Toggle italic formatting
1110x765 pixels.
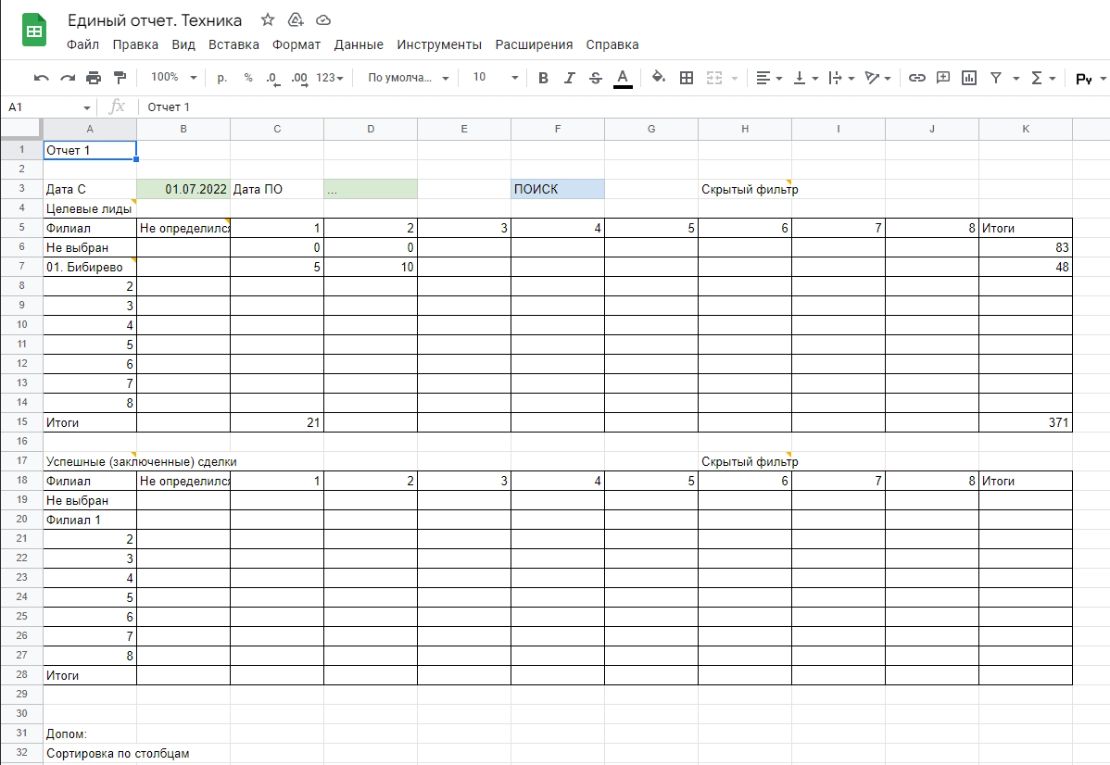coord(569,78)
